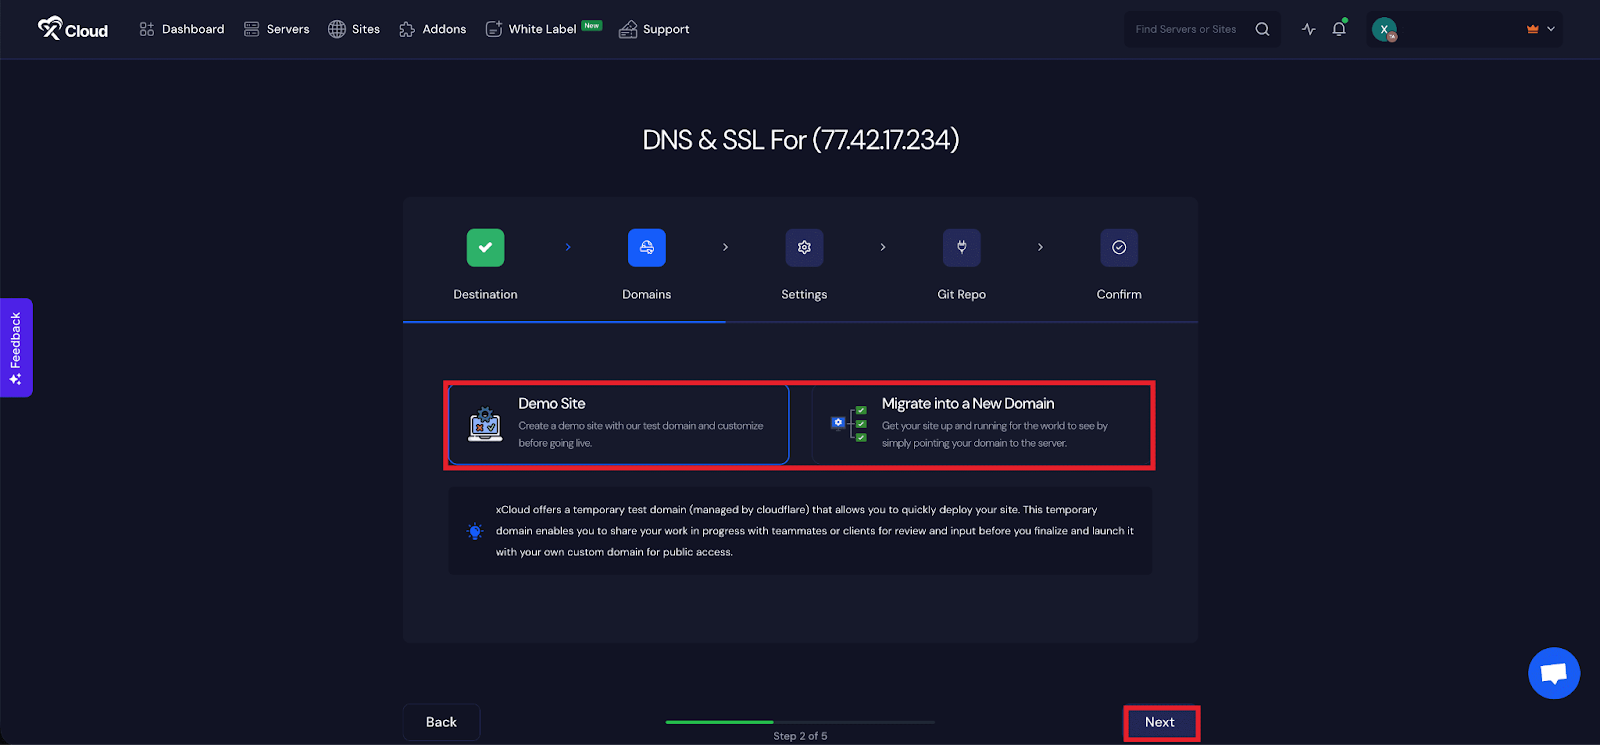This screenshot has width=1600, height=745.
Task: Expand the user account dropdown arrow
Action: (x=1551, y=29)
